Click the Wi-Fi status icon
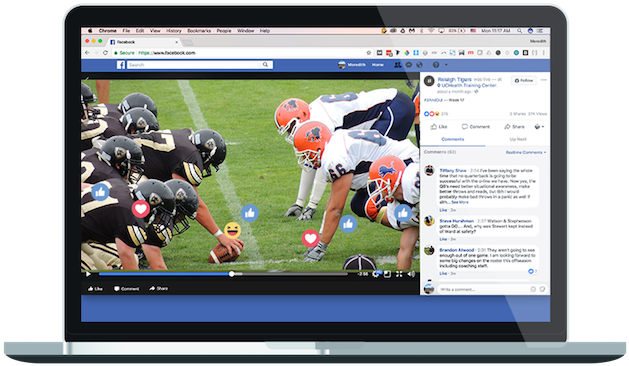The width and height of the screenshot is (629, 366). point(432,30)
